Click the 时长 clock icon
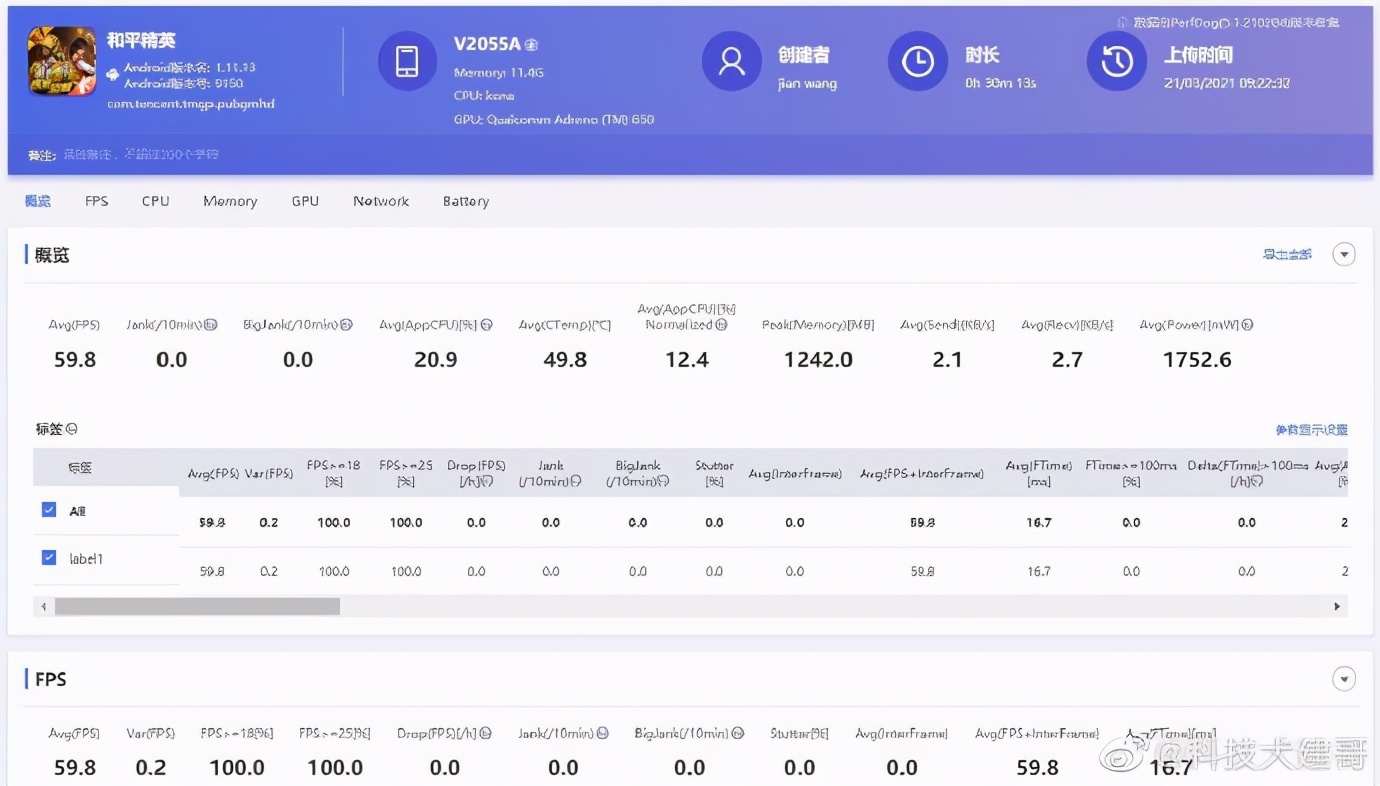Viewport: 1380px width, 786px height. pyautogui.click(x=917, y=60)
